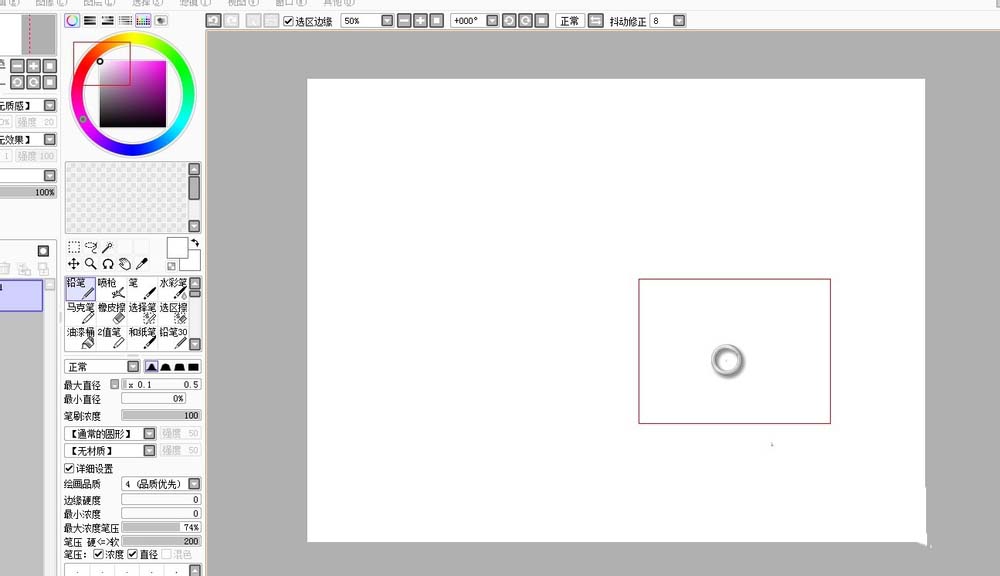Select the hand pan tool

point(125,263)
